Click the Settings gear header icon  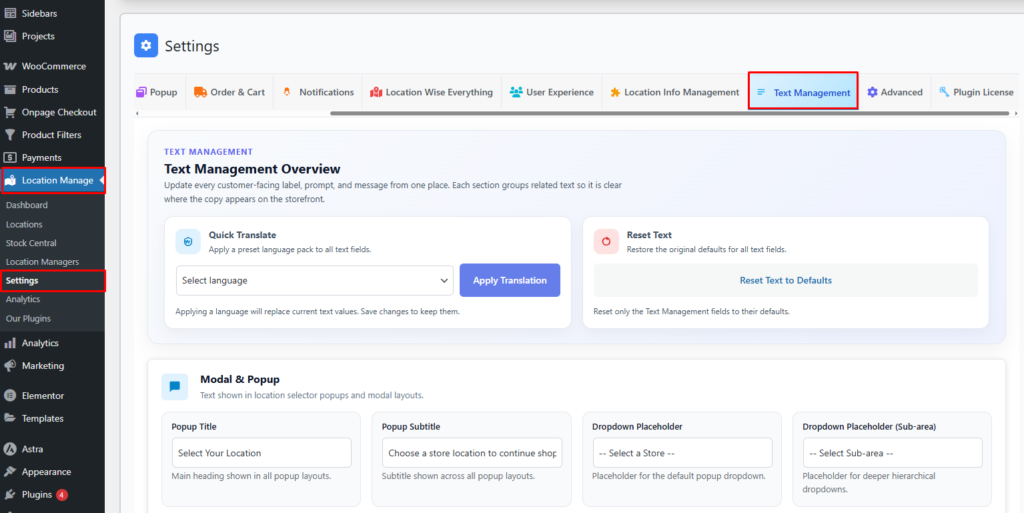tap(147, 46)
